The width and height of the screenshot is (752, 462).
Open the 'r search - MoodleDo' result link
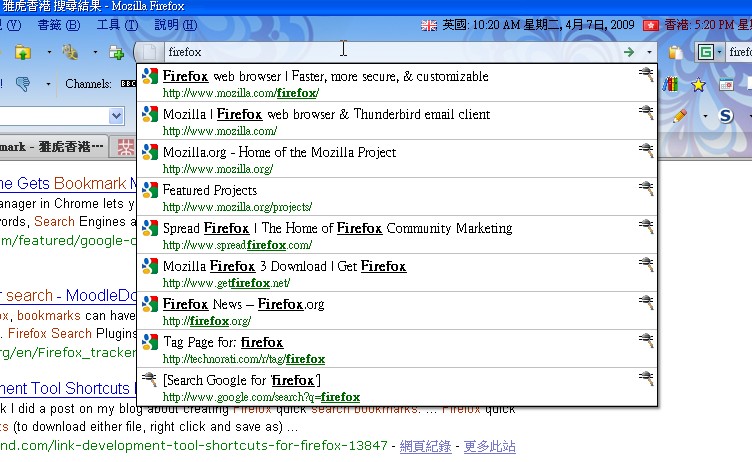(x=68, y=296)
